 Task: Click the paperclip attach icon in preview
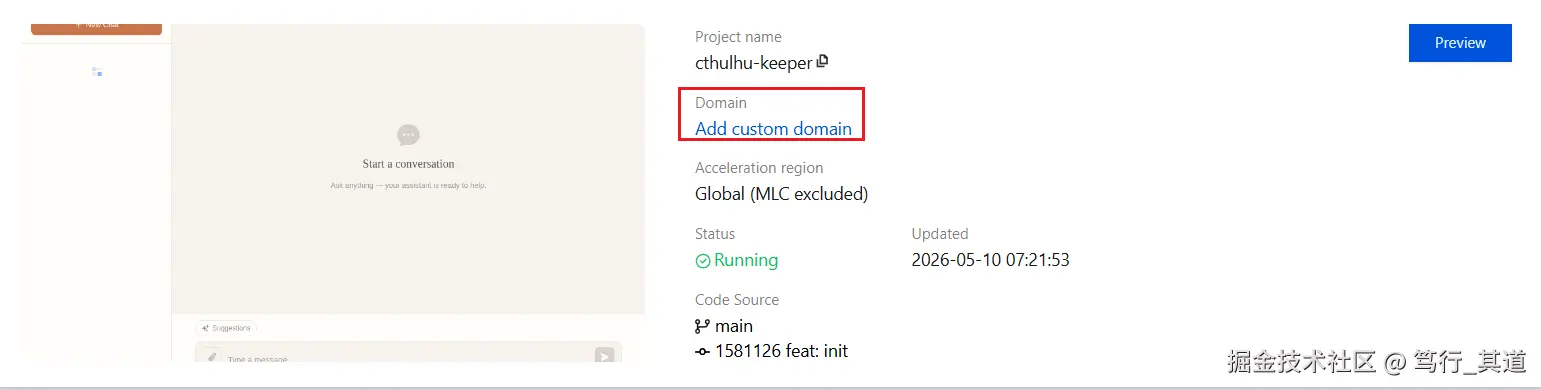point(212,356)
